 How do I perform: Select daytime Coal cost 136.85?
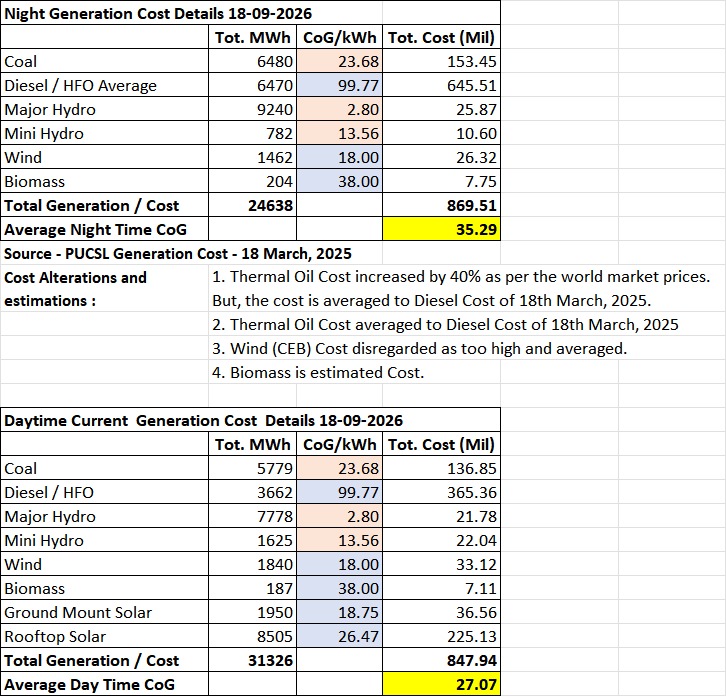coord(441,468)
